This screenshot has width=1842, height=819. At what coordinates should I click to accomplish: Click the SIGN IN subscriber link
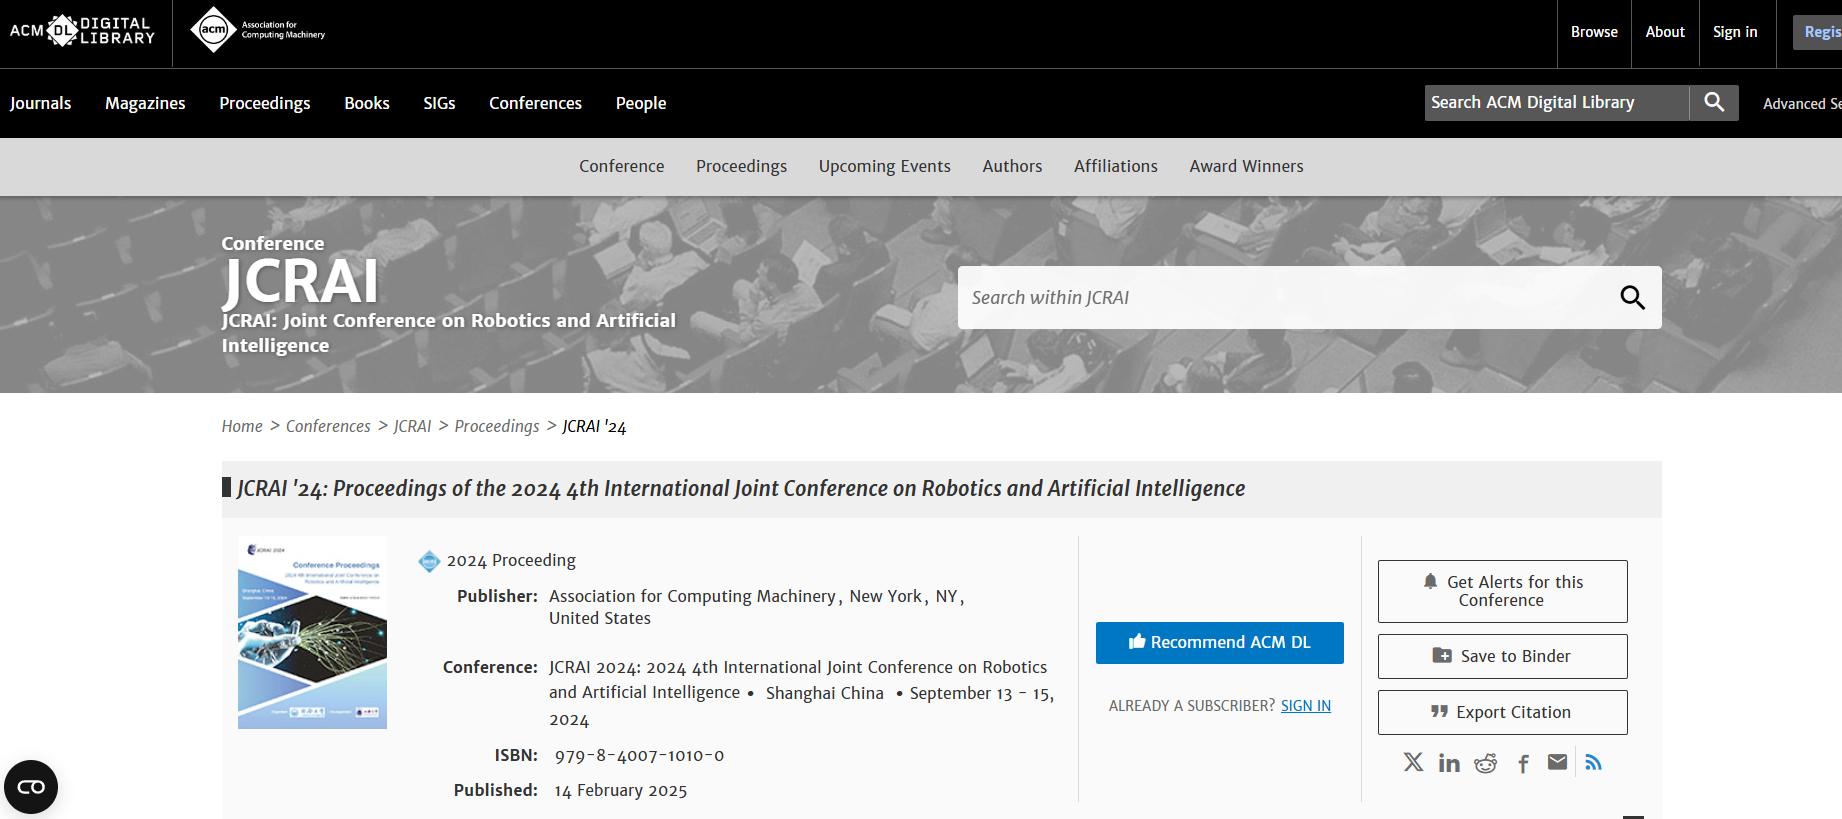click(x=1305, y=706)
